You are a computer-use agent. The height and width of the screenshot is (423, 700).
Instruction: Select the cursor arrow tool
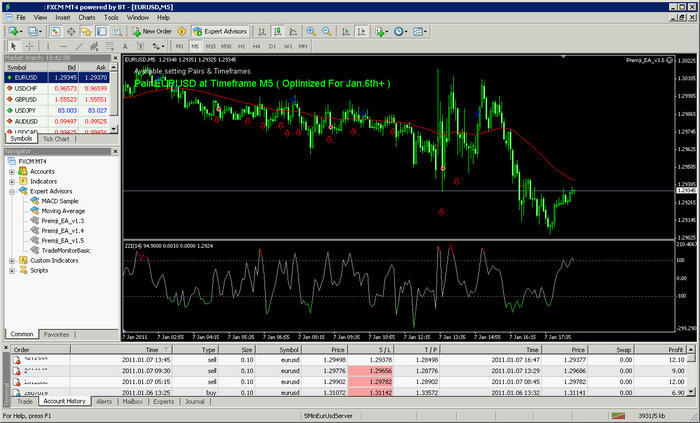(x=13, y=46)
